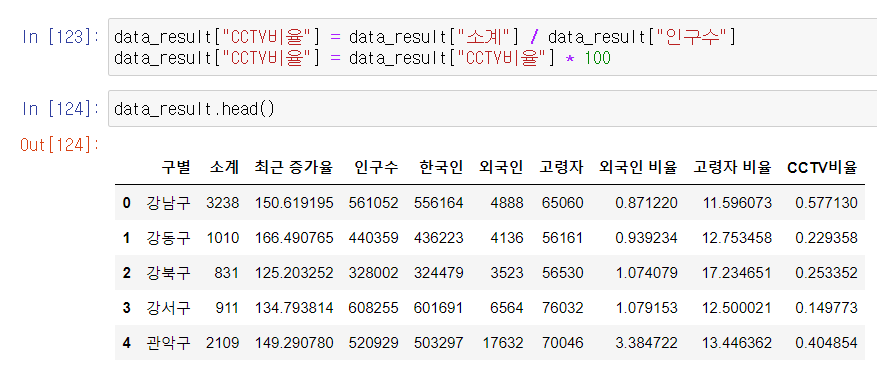The height and width of the screenshot is (373, 877).
Task: Click the 한국인 value 503297
Action: tap(439, 343)
